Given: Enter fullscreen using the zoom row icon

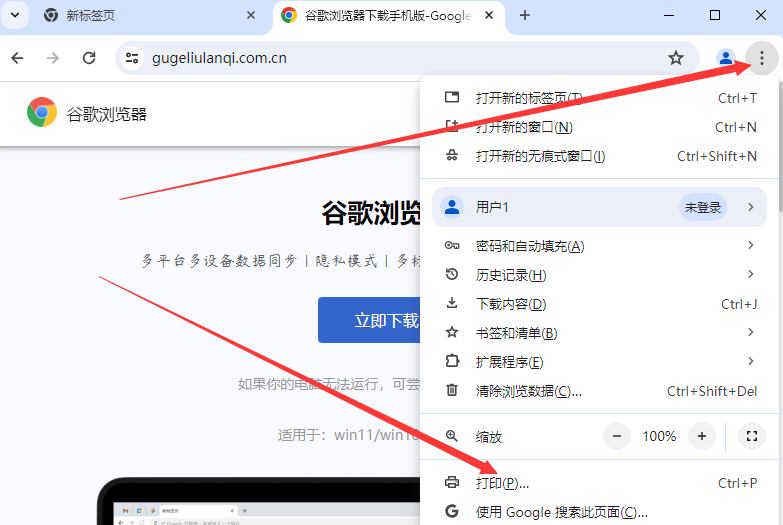Looking at the screenshot, I should 752,436.
